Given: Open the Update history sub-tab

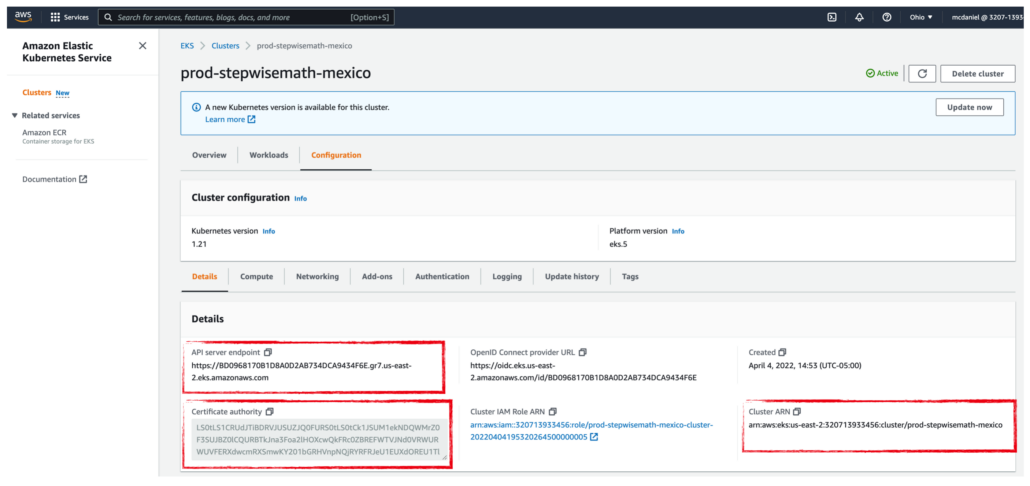Looking at the screenshot, I should point(571,276).
